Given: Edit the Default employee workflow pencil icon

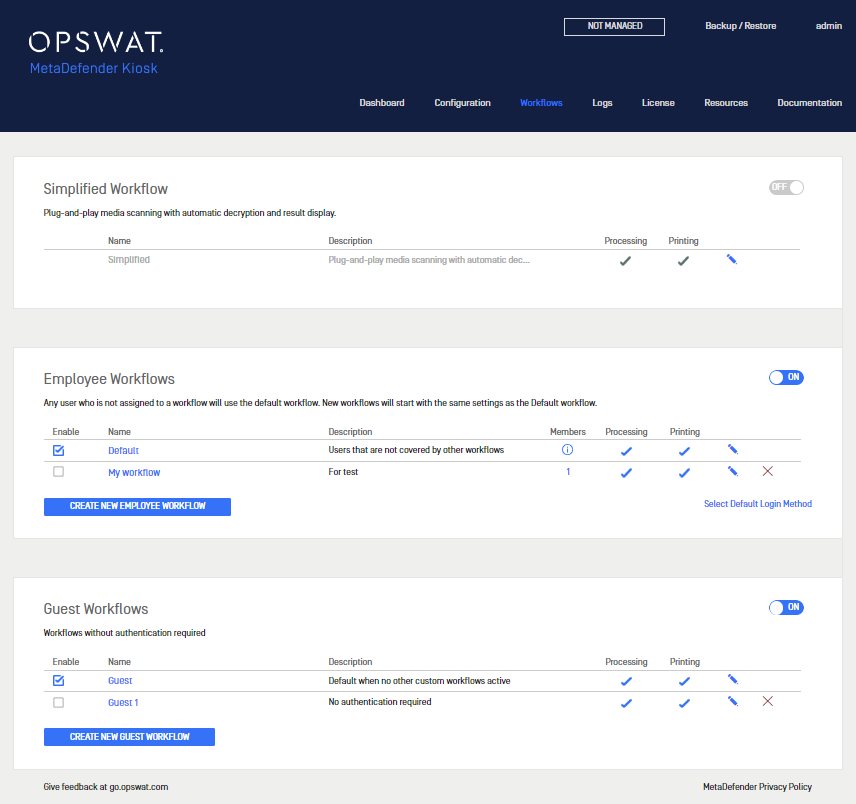Looking at the screenshot, I should 733,449.
